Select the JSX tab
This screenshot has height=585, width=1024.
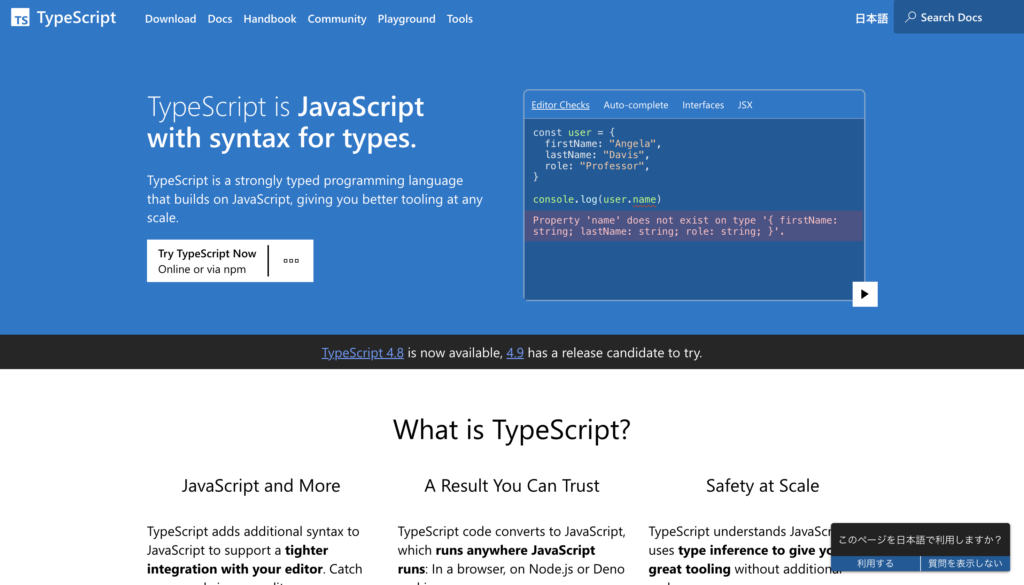[745, 105]
